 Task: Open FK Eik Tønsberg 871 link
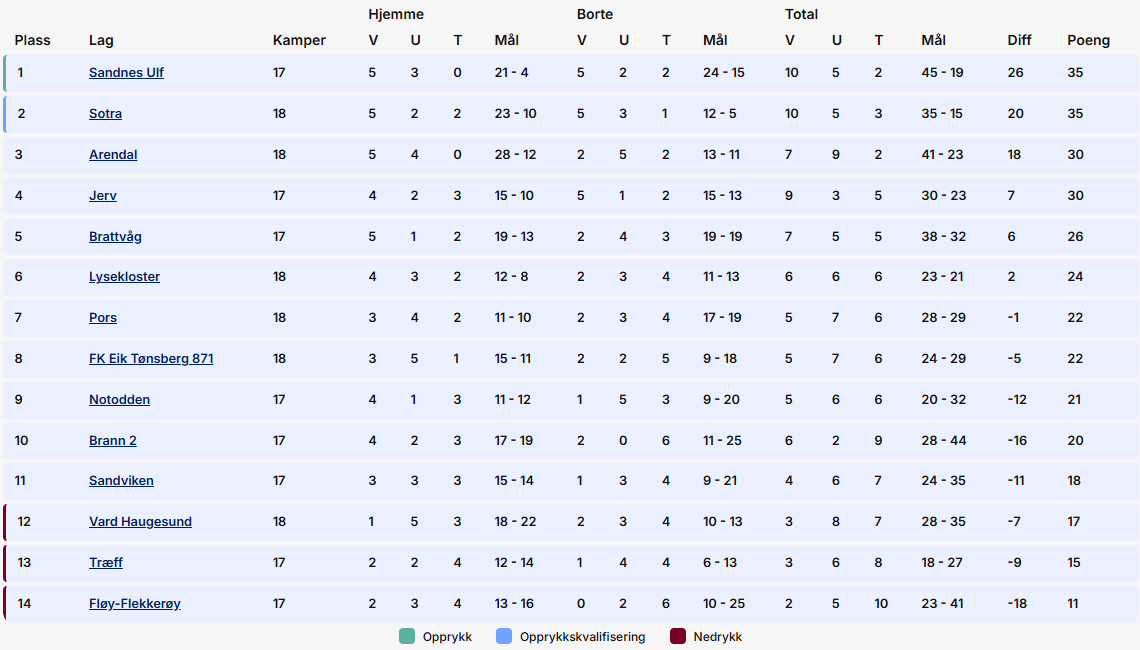click(151, 359)
